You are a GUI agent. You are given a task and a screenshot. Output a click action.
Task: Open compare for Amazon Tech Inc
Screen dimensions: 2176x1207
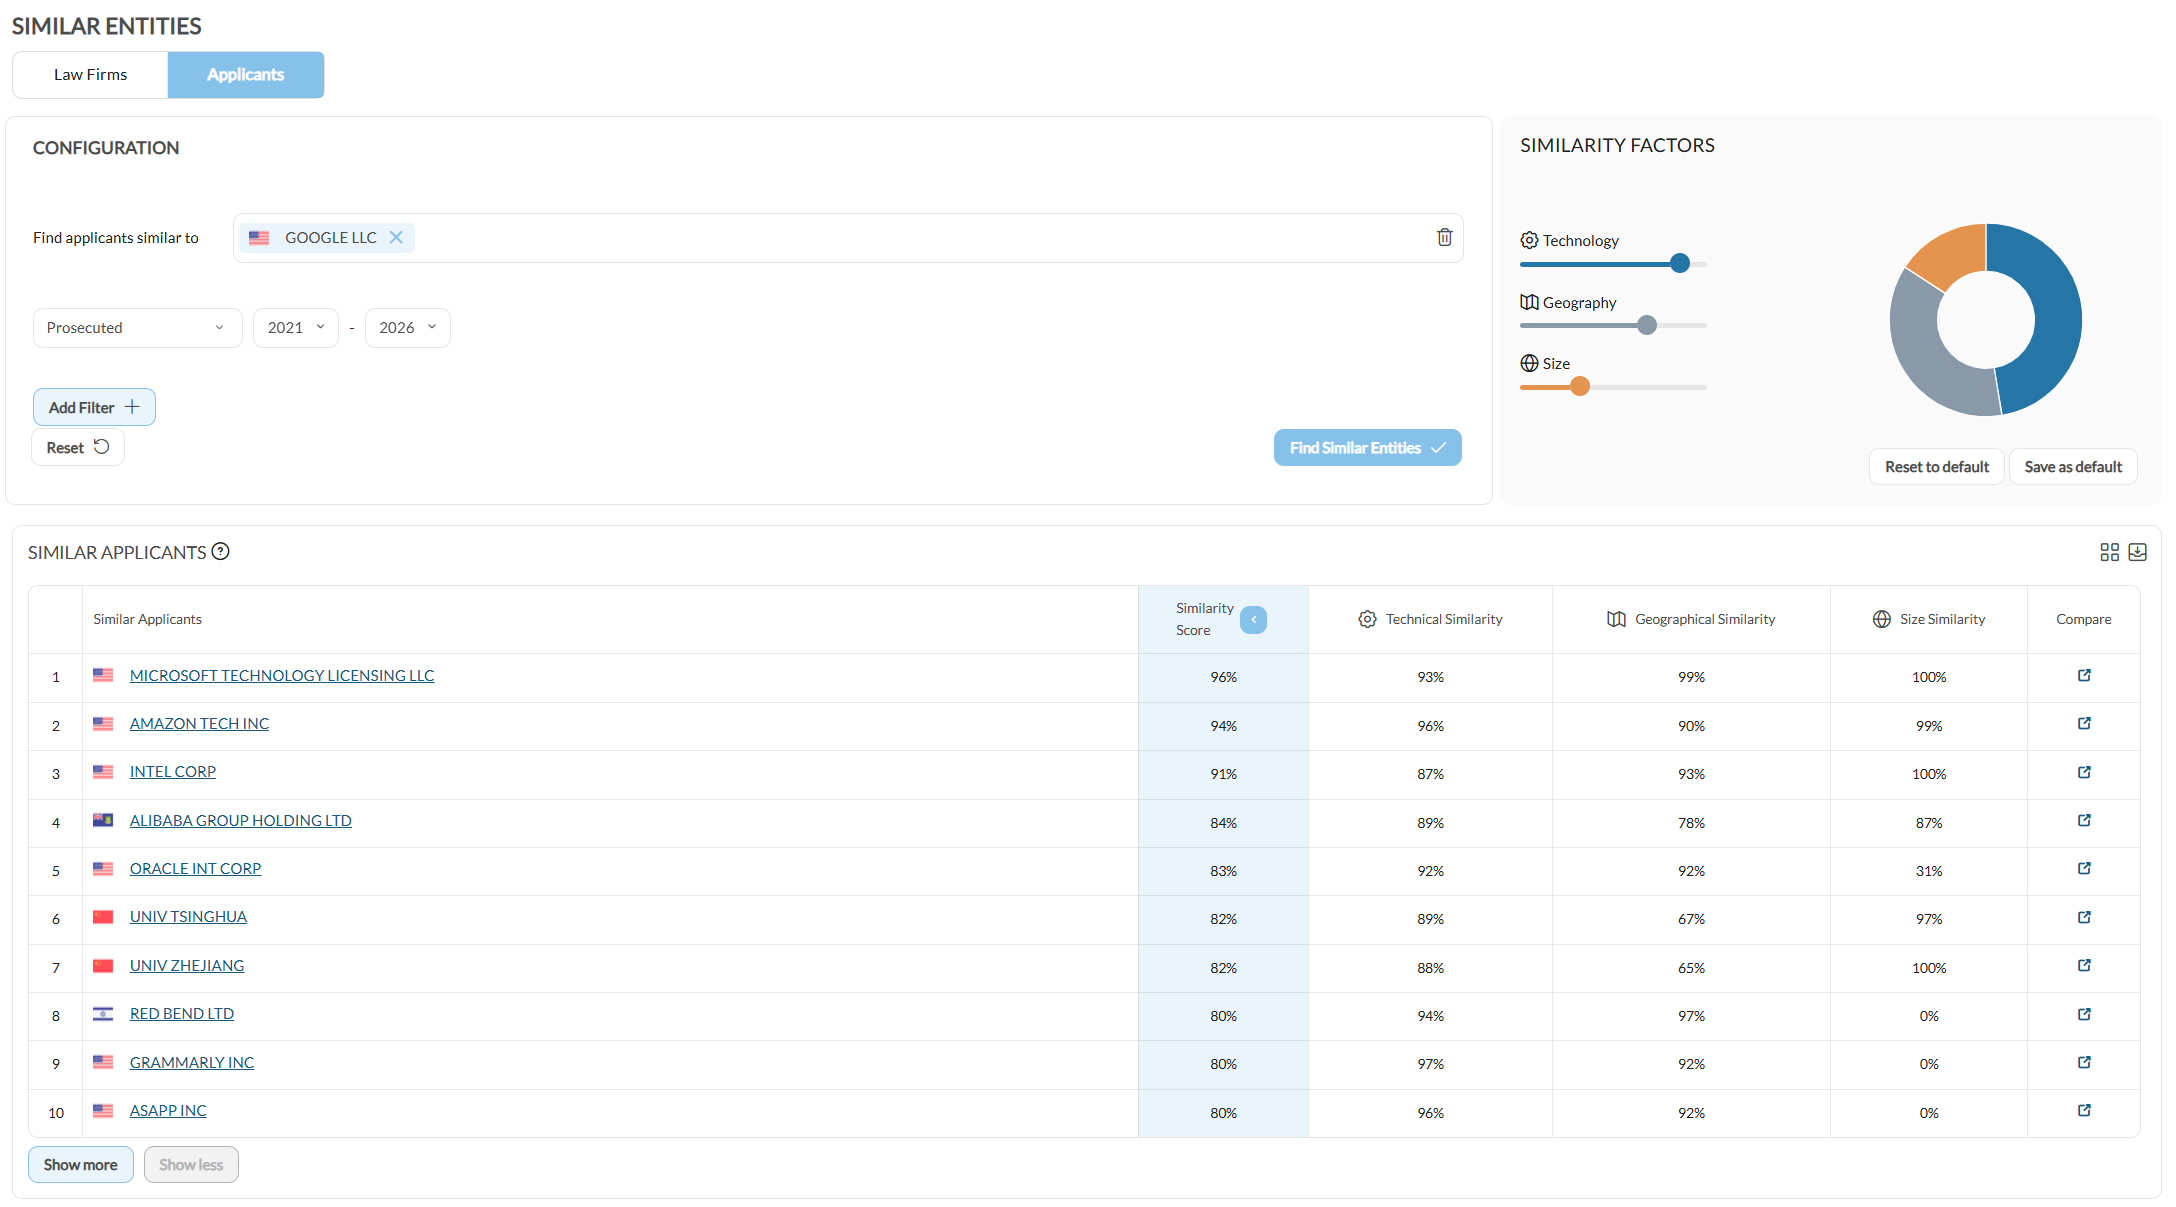pos(2084,724)
